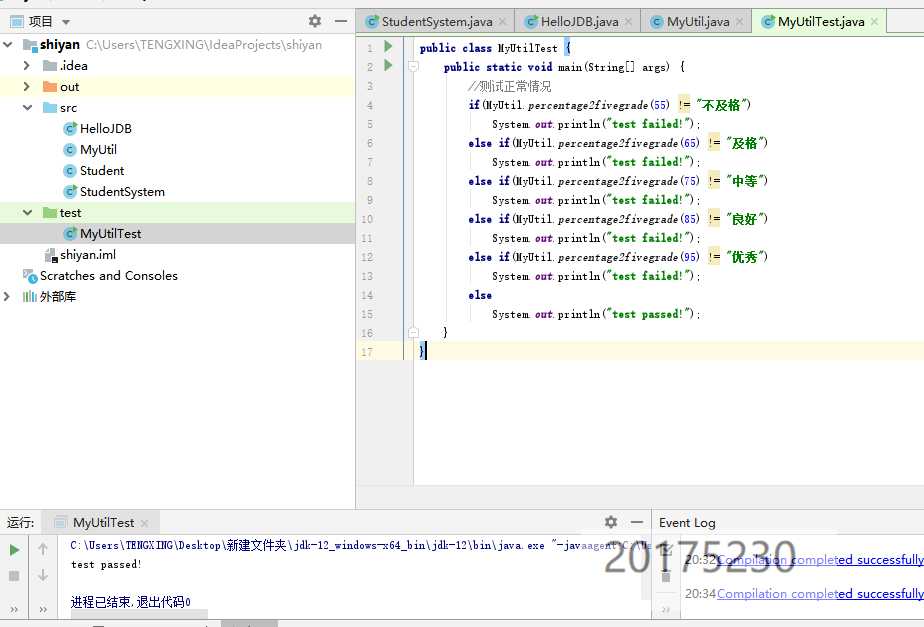Image resolution: width=924 pixels, height=627 pixels.
Task: Select shiyan.iml file
Action: click(81, 255)
